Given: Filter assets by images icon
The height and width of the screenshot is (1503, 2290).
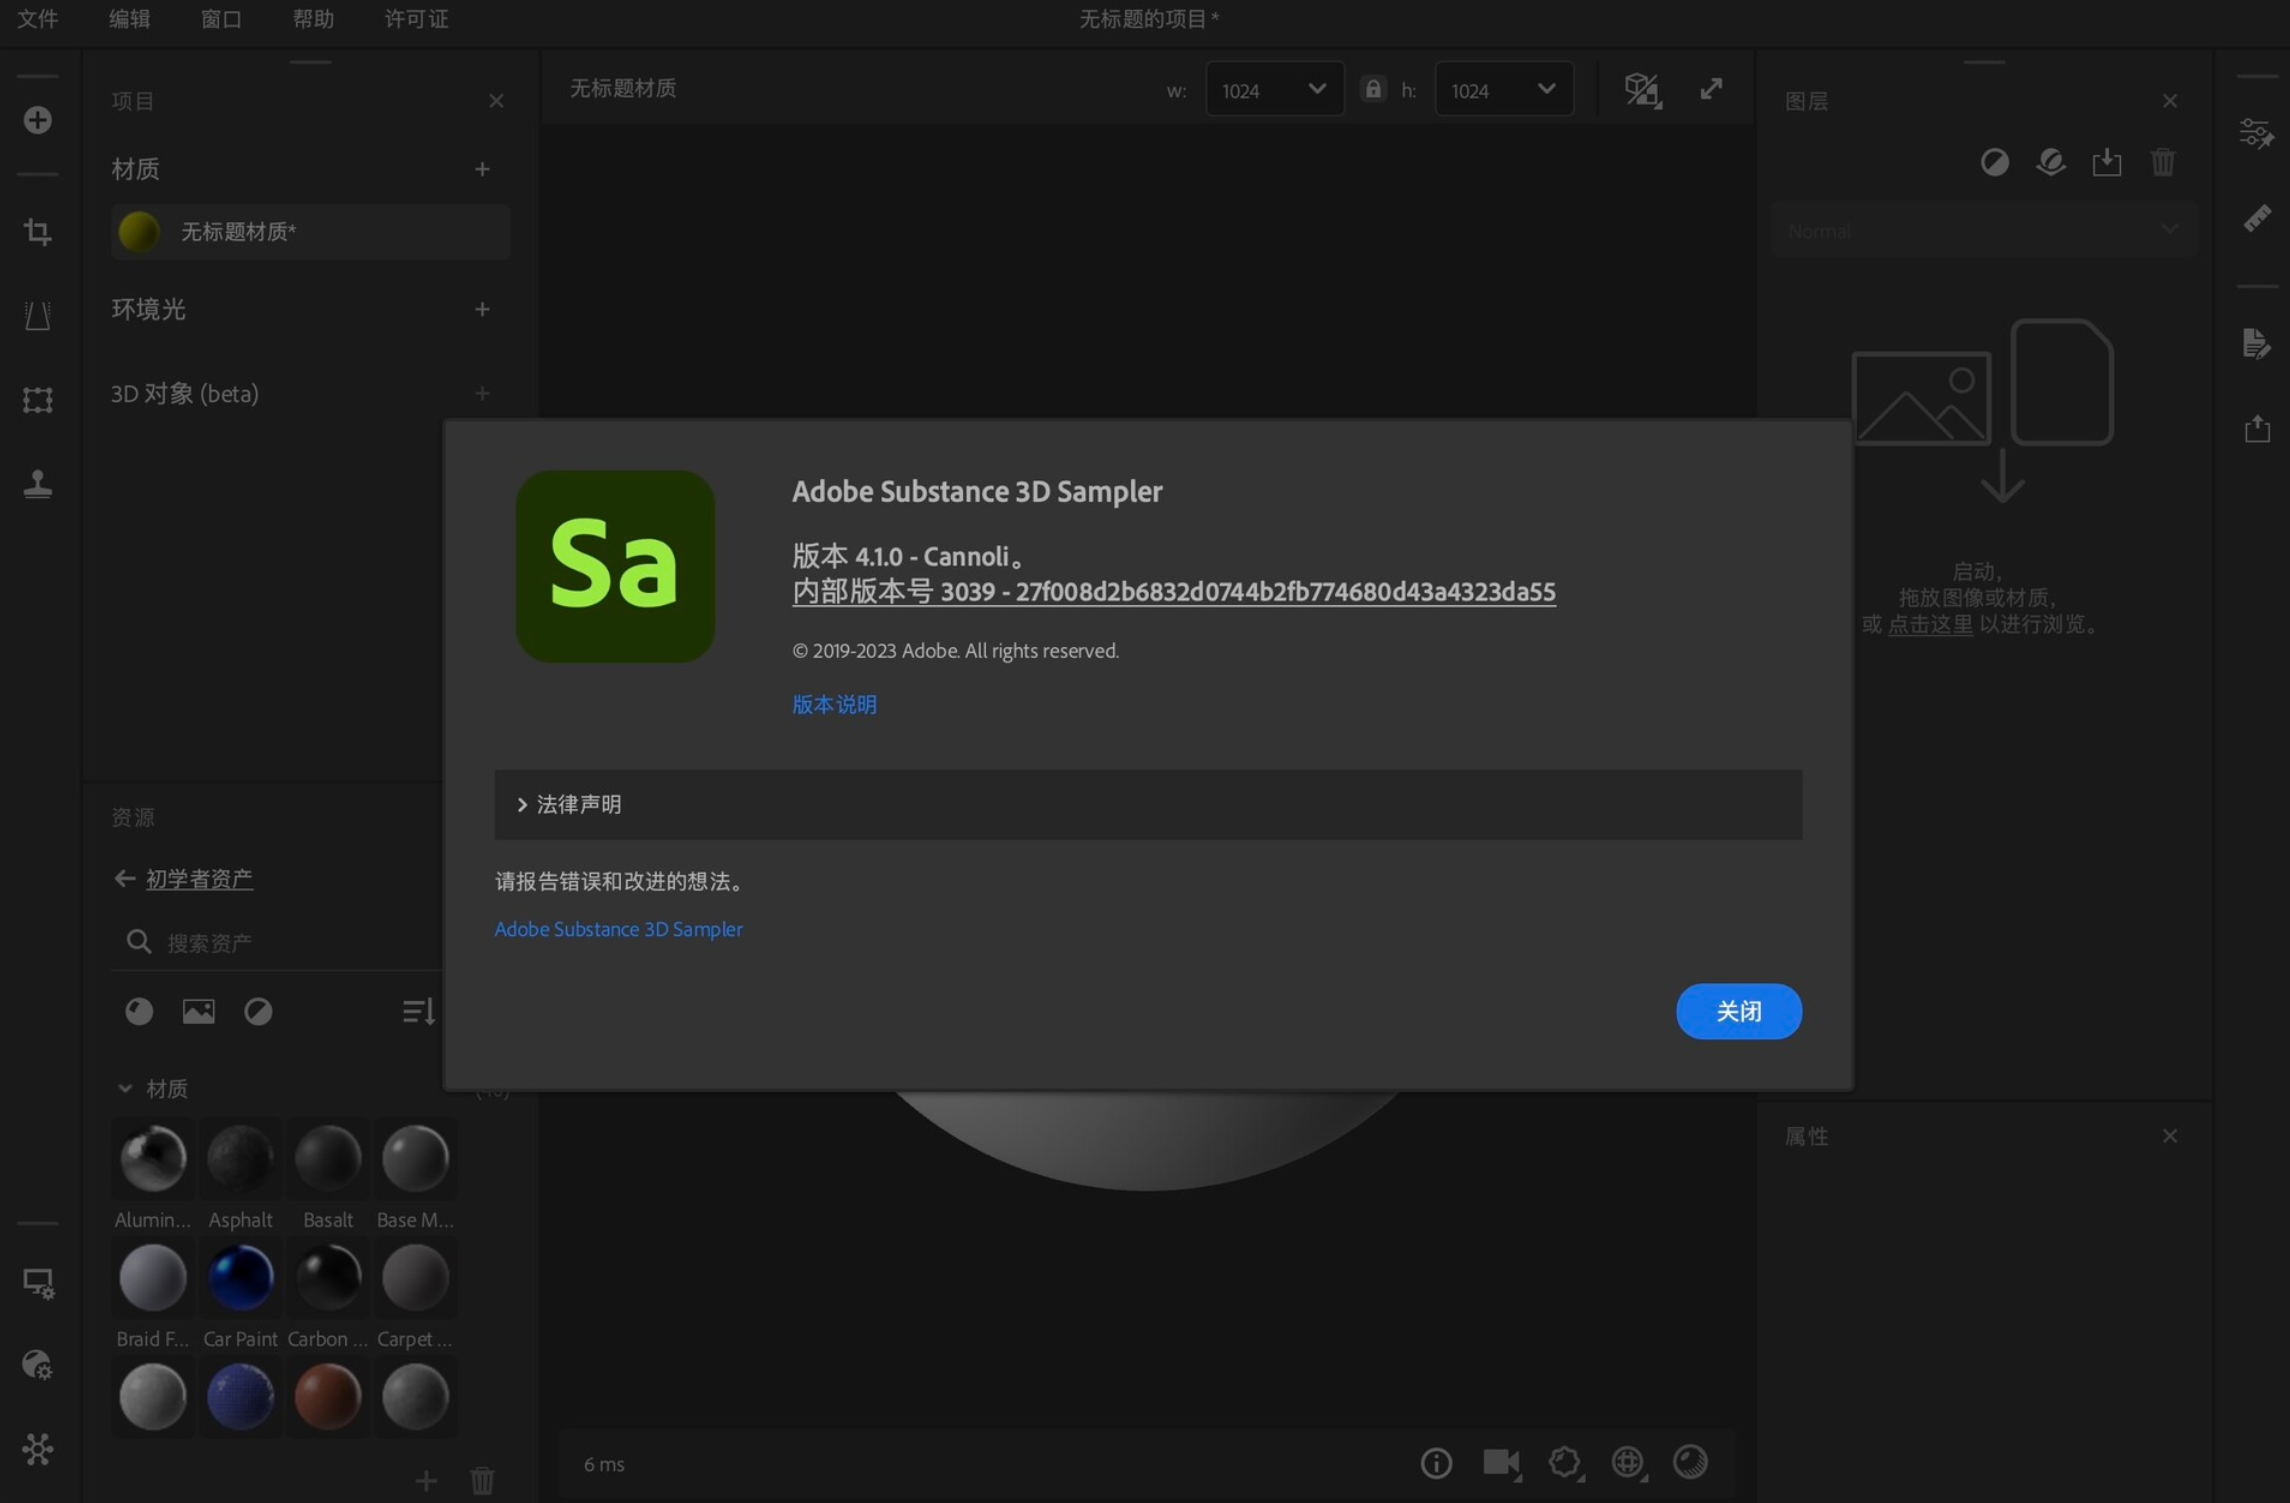Looking at the screenshot, I should pos(199,1012).
